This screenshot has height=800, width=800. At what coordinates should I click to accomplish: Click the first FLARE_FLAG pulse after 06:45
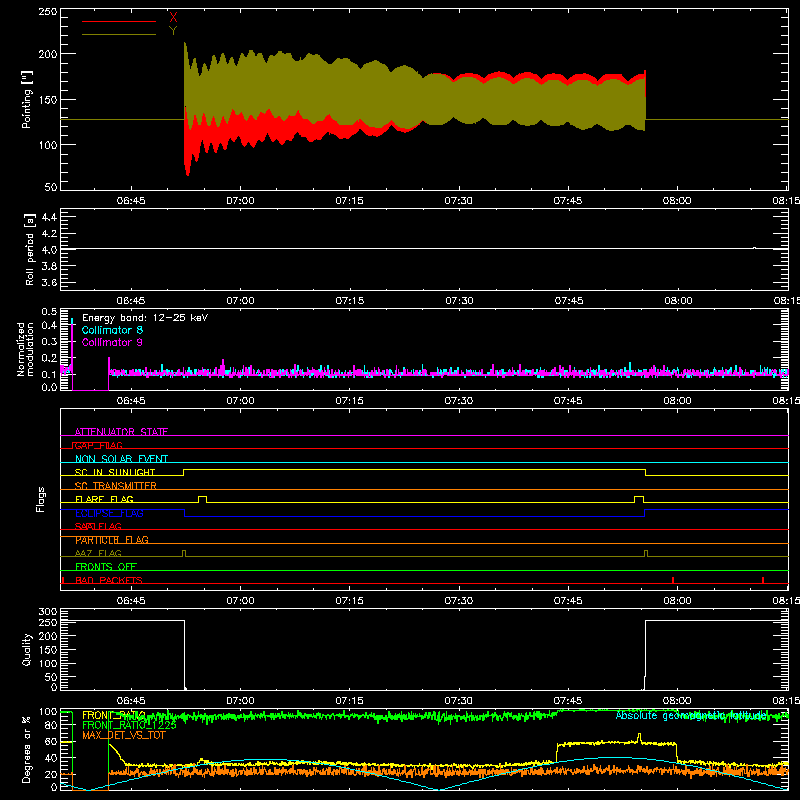tap(203, 499)
